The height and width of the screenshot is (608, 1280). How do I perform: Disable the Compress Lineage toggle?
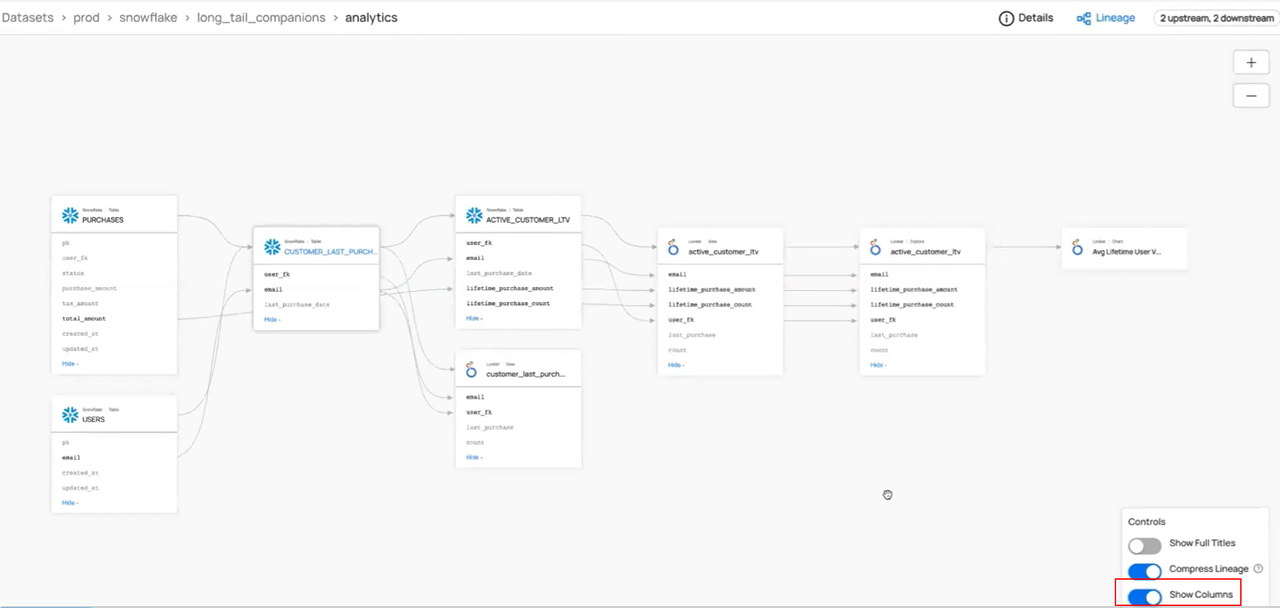coord(1145,571)
